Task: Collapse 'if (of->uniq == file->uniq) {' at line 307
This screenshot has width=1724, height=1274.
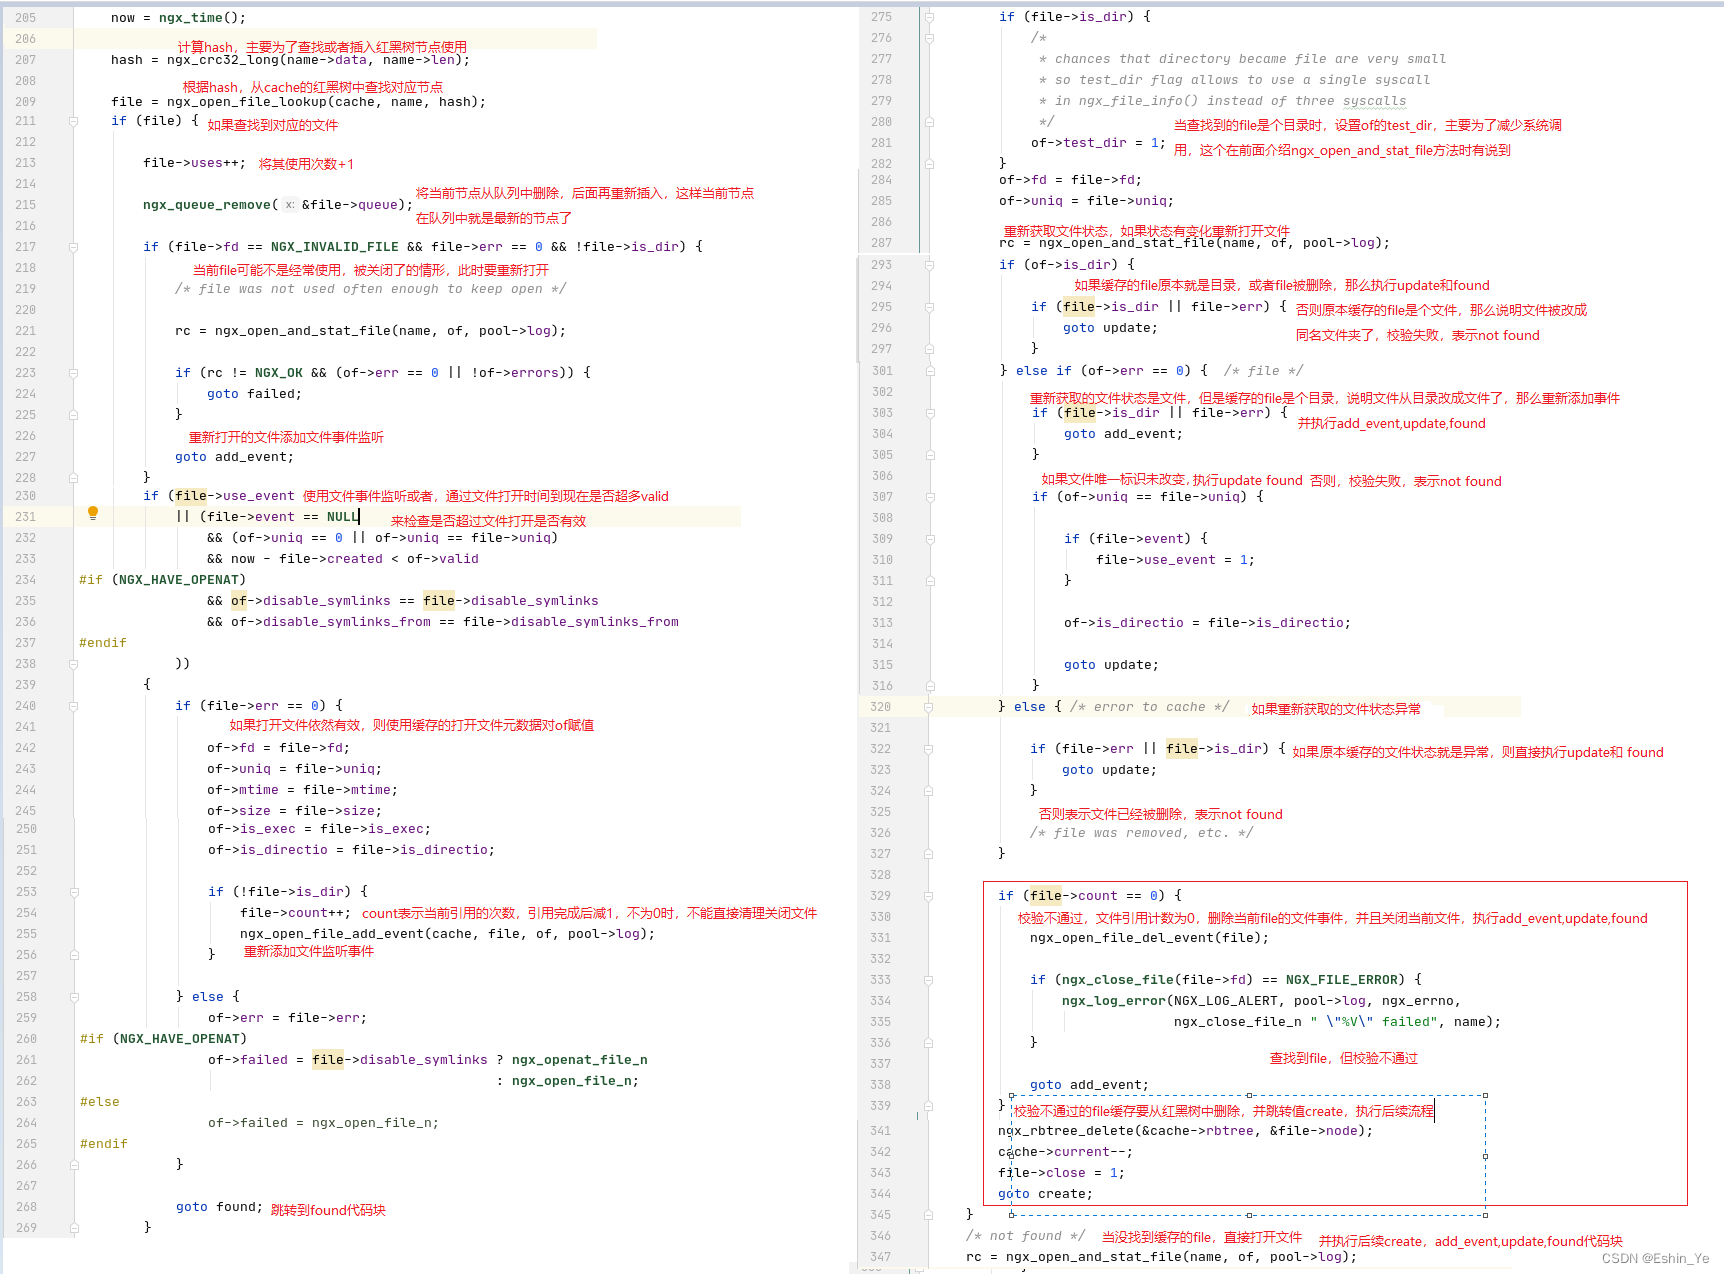Action: (x=929, y=497)
